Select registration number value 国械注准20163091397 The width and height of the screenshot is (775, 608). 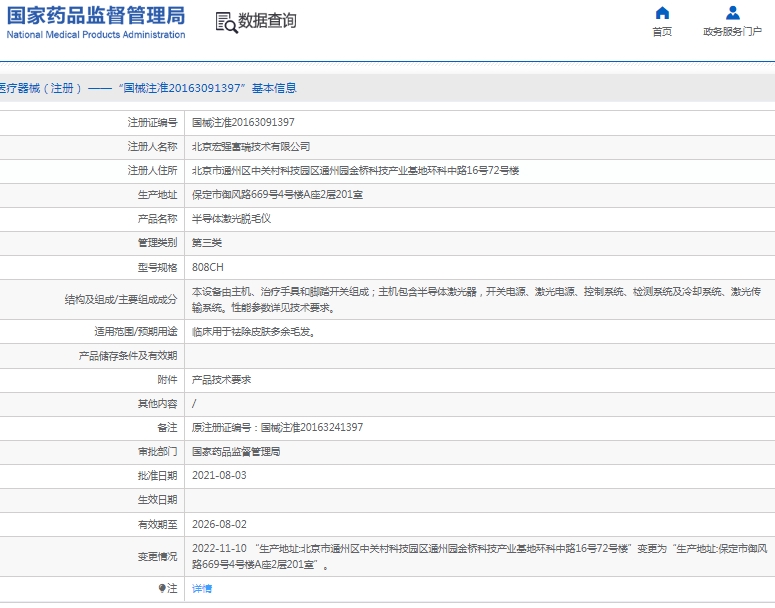tap(243, 122)
